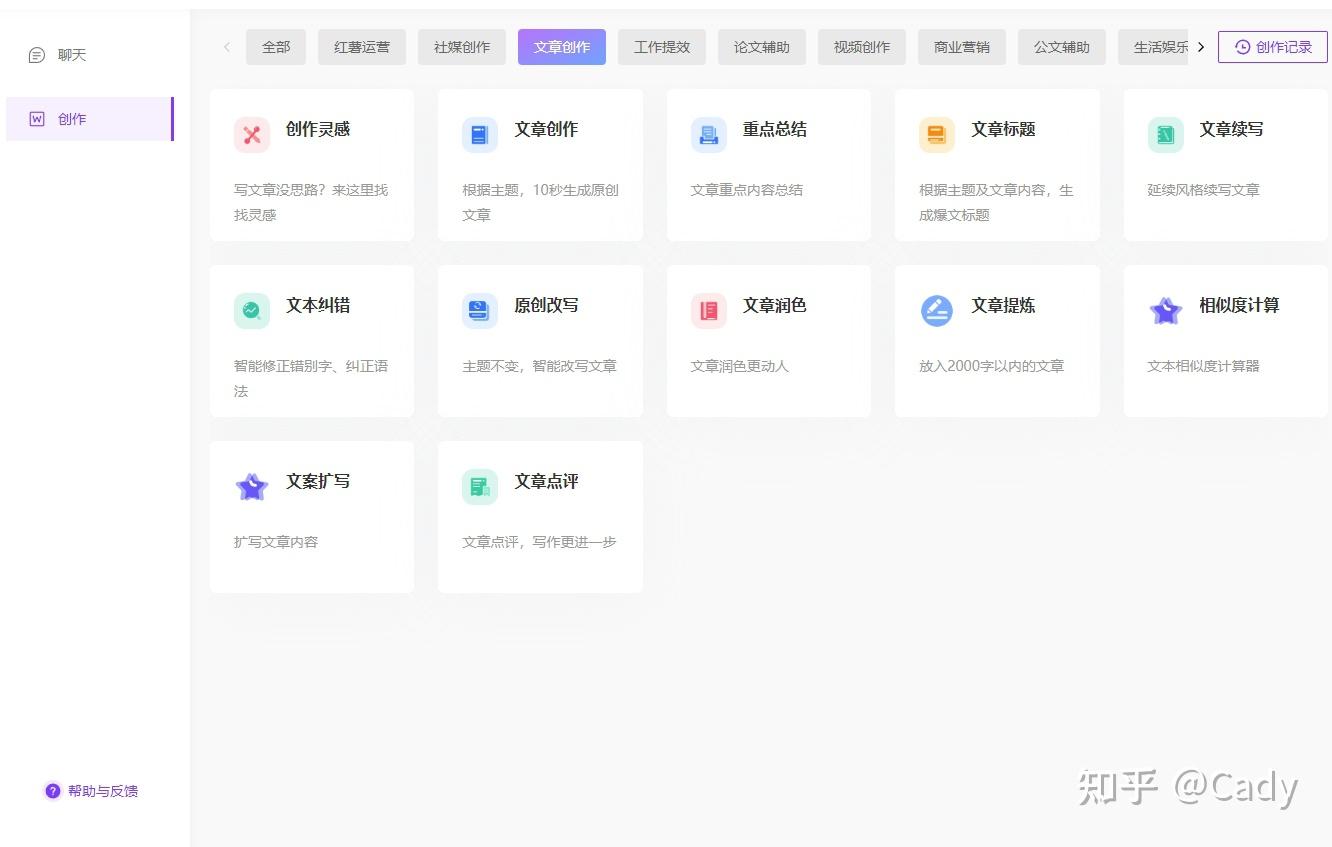Click description 文章重点内容总结
The image size is (1332, 847).
[747, 190]
